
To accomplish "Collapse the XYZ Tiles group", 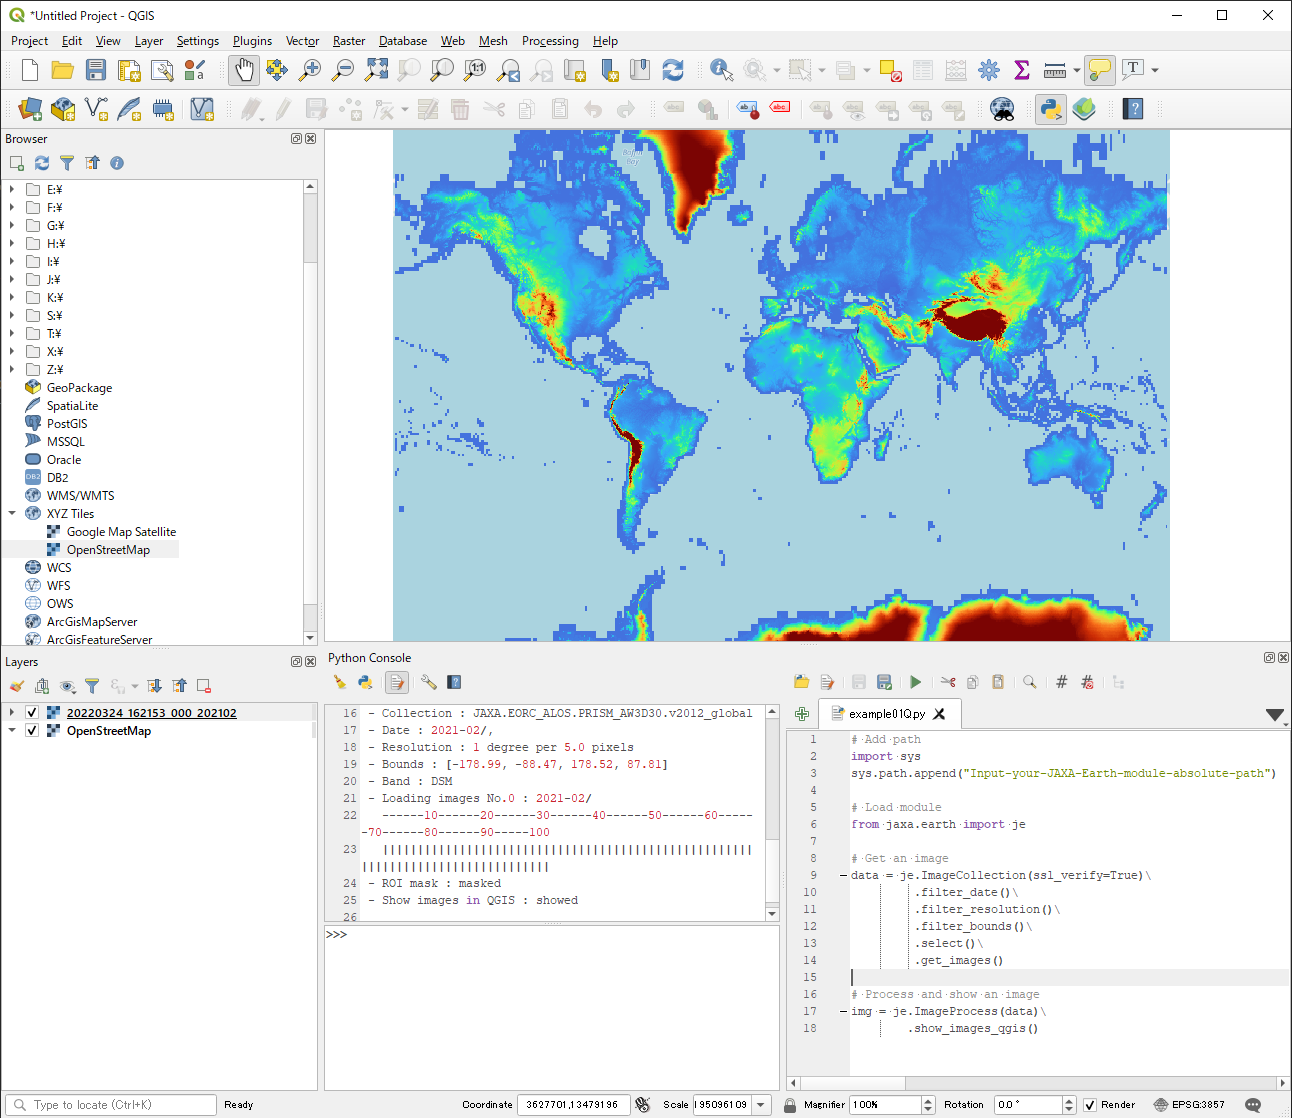I will [x=13, y=513].
